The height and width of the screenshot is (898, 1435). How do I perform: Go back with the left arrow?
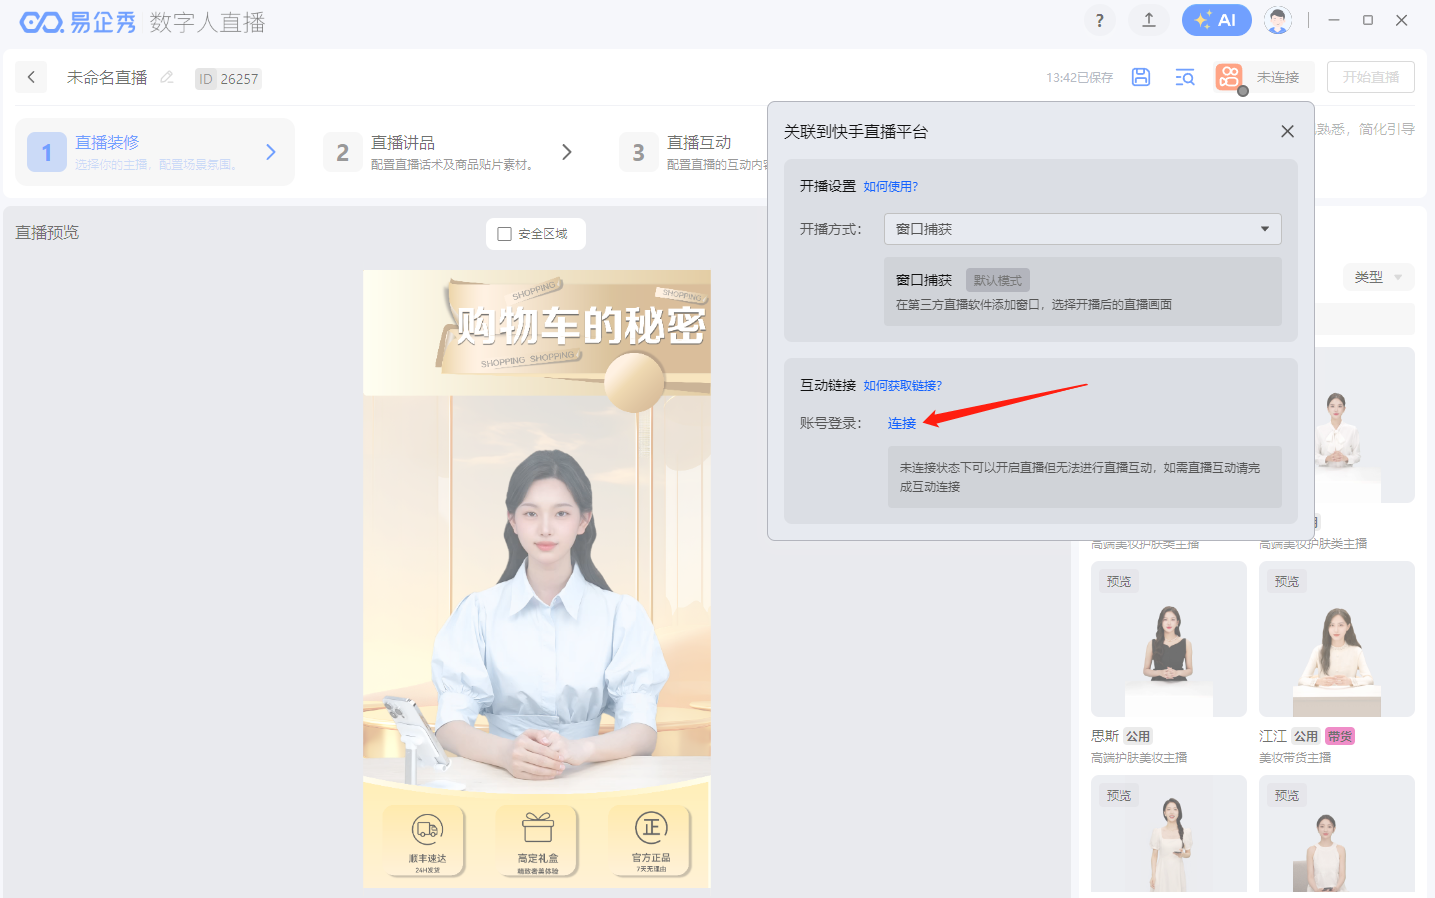(31, 77)
